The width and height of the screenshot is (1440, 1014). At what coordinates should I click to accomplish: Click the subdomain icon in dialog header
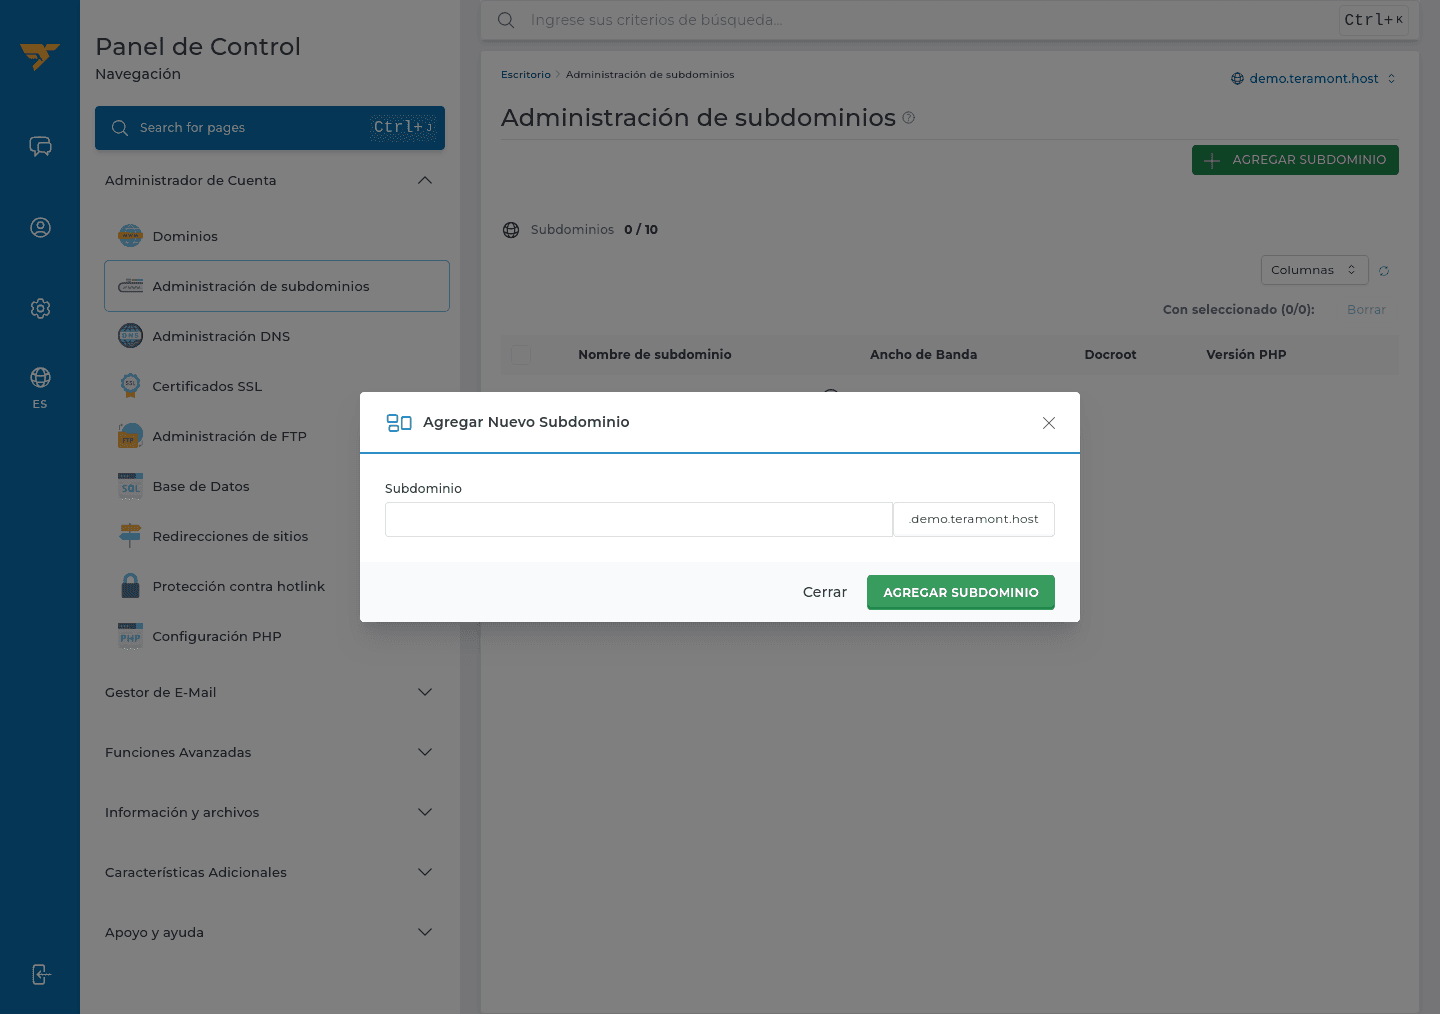[399, 423]
